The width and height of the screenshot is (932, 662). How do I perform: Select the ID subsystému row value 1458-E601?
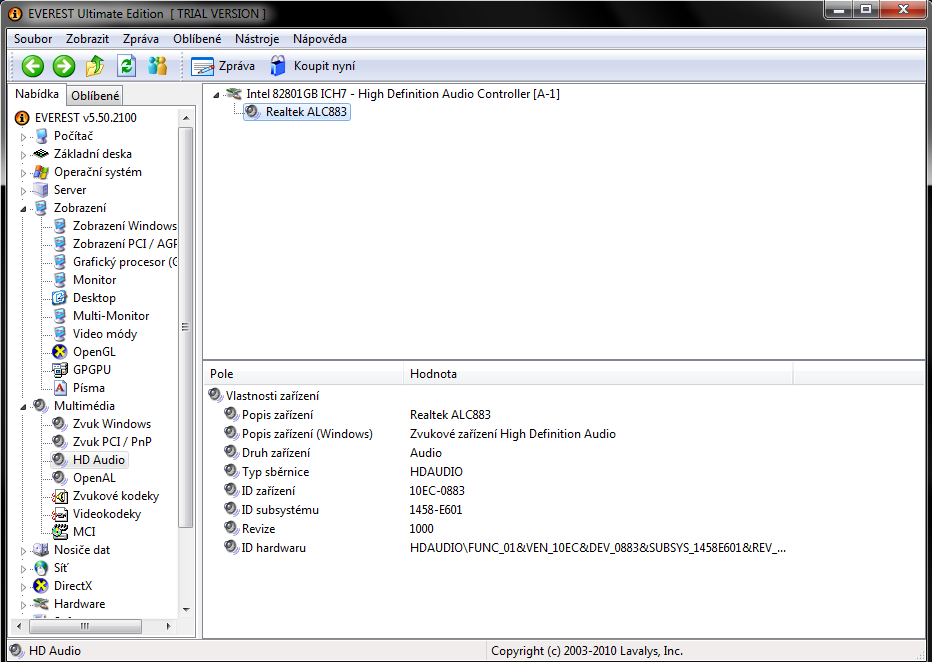tap(436, 510)
